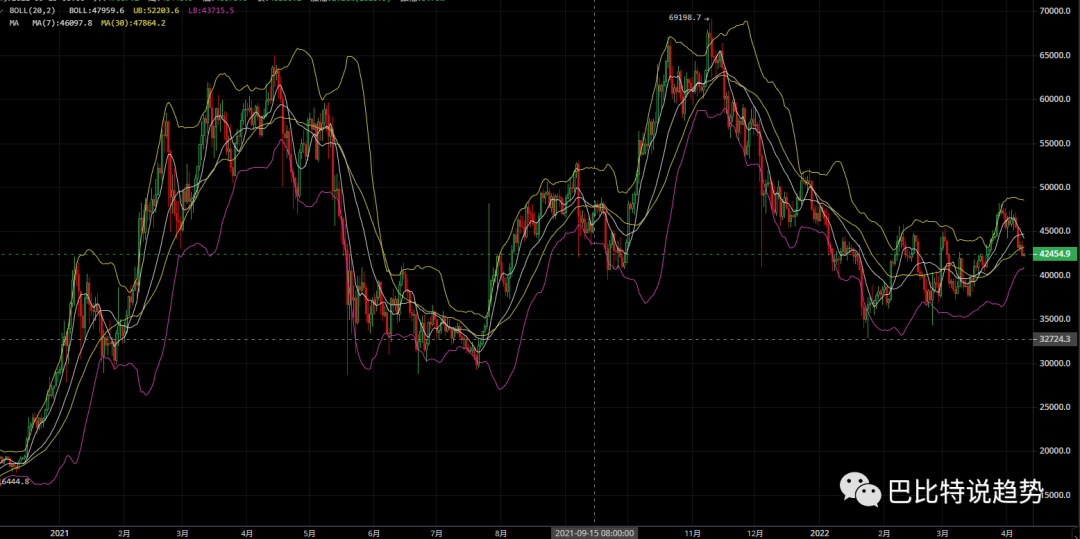Screen dimensions: 1080x539
Task: Click the 2021 marker on time axis
Action: point(59,532)
